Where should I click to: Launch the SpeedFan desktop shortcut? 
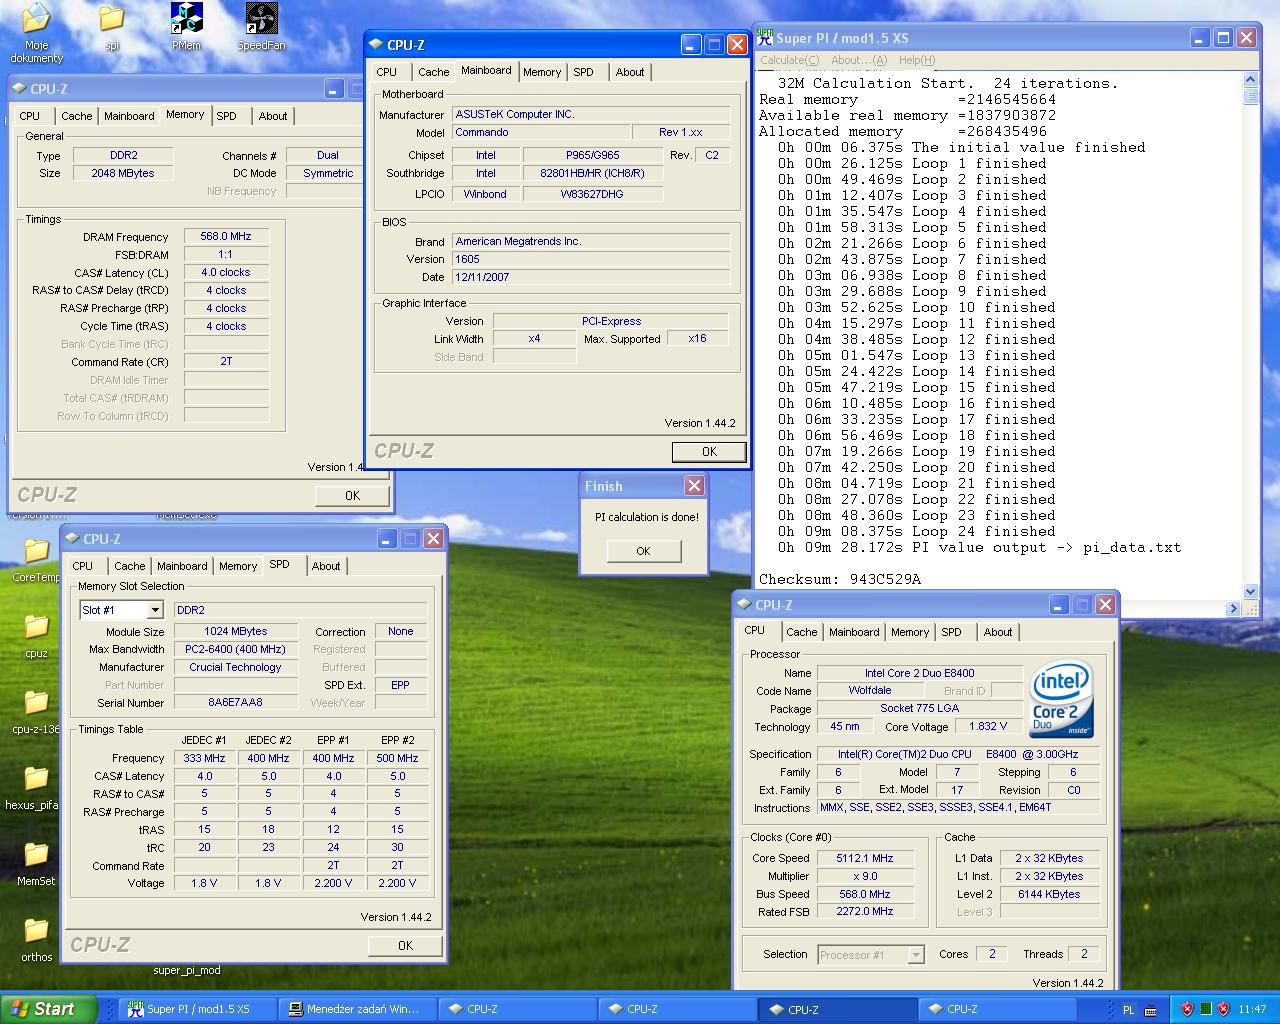coord(261,27)
